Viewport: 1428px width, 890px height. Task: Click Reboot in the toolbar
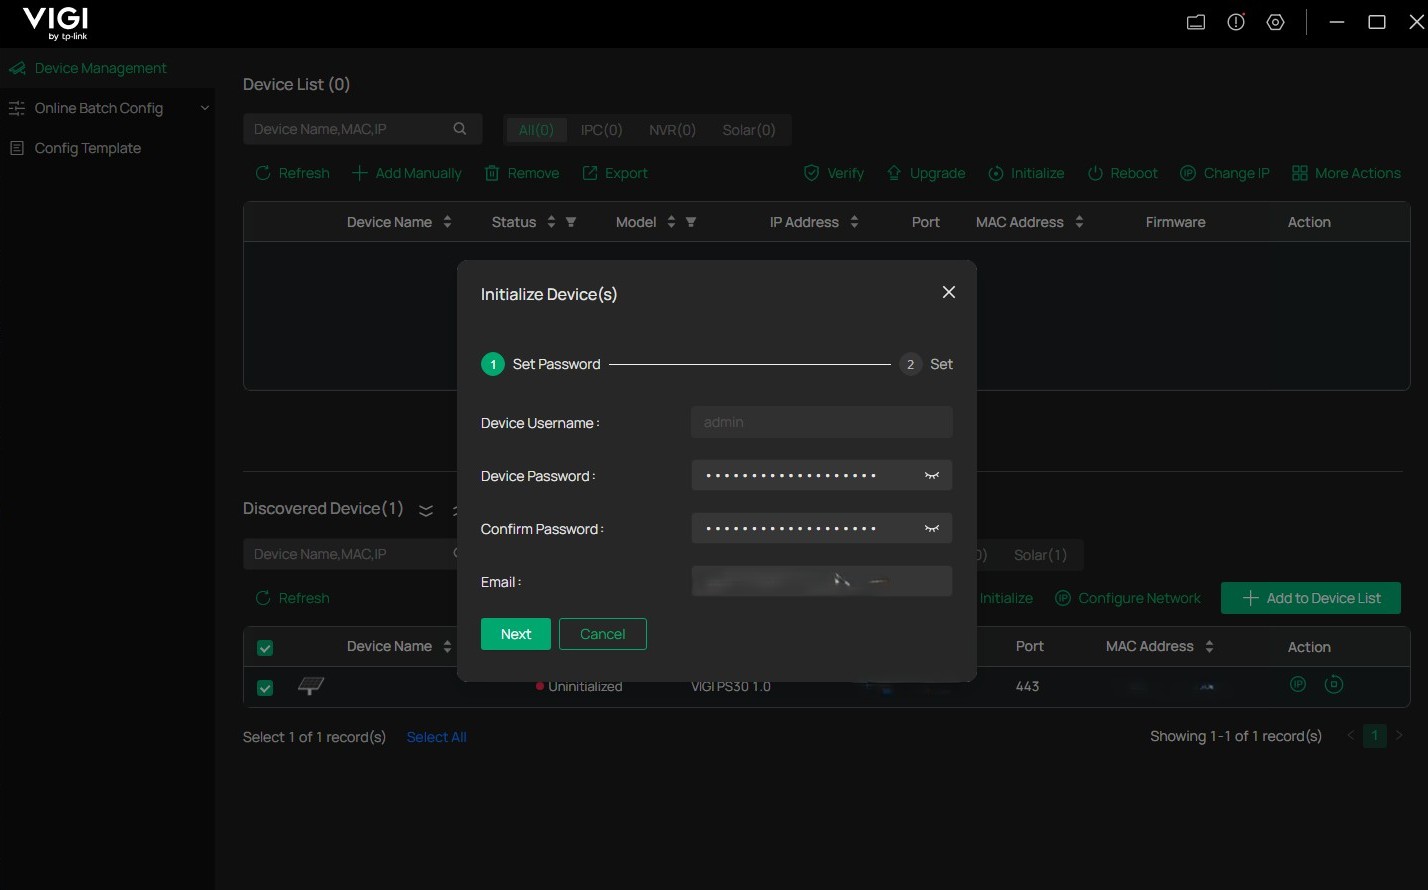pos(1123,173)
